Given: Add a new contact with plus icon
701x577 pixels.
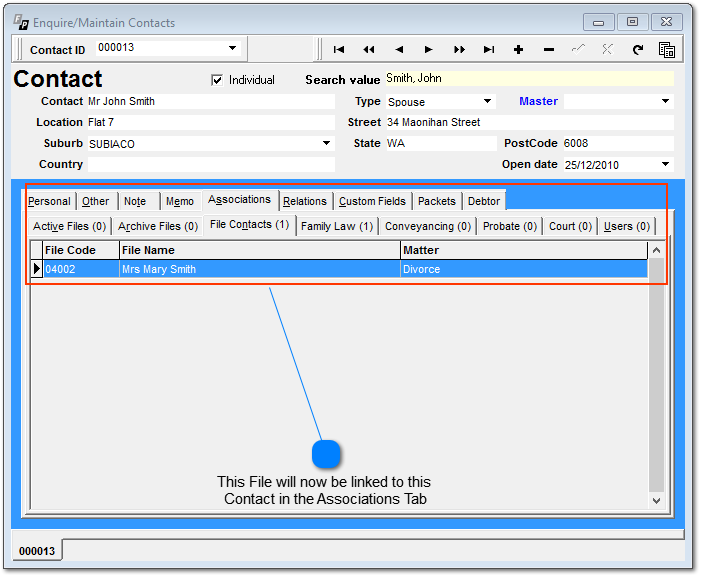Looking at the screenshot, I should pyautogui.click(x=518, y=49).
